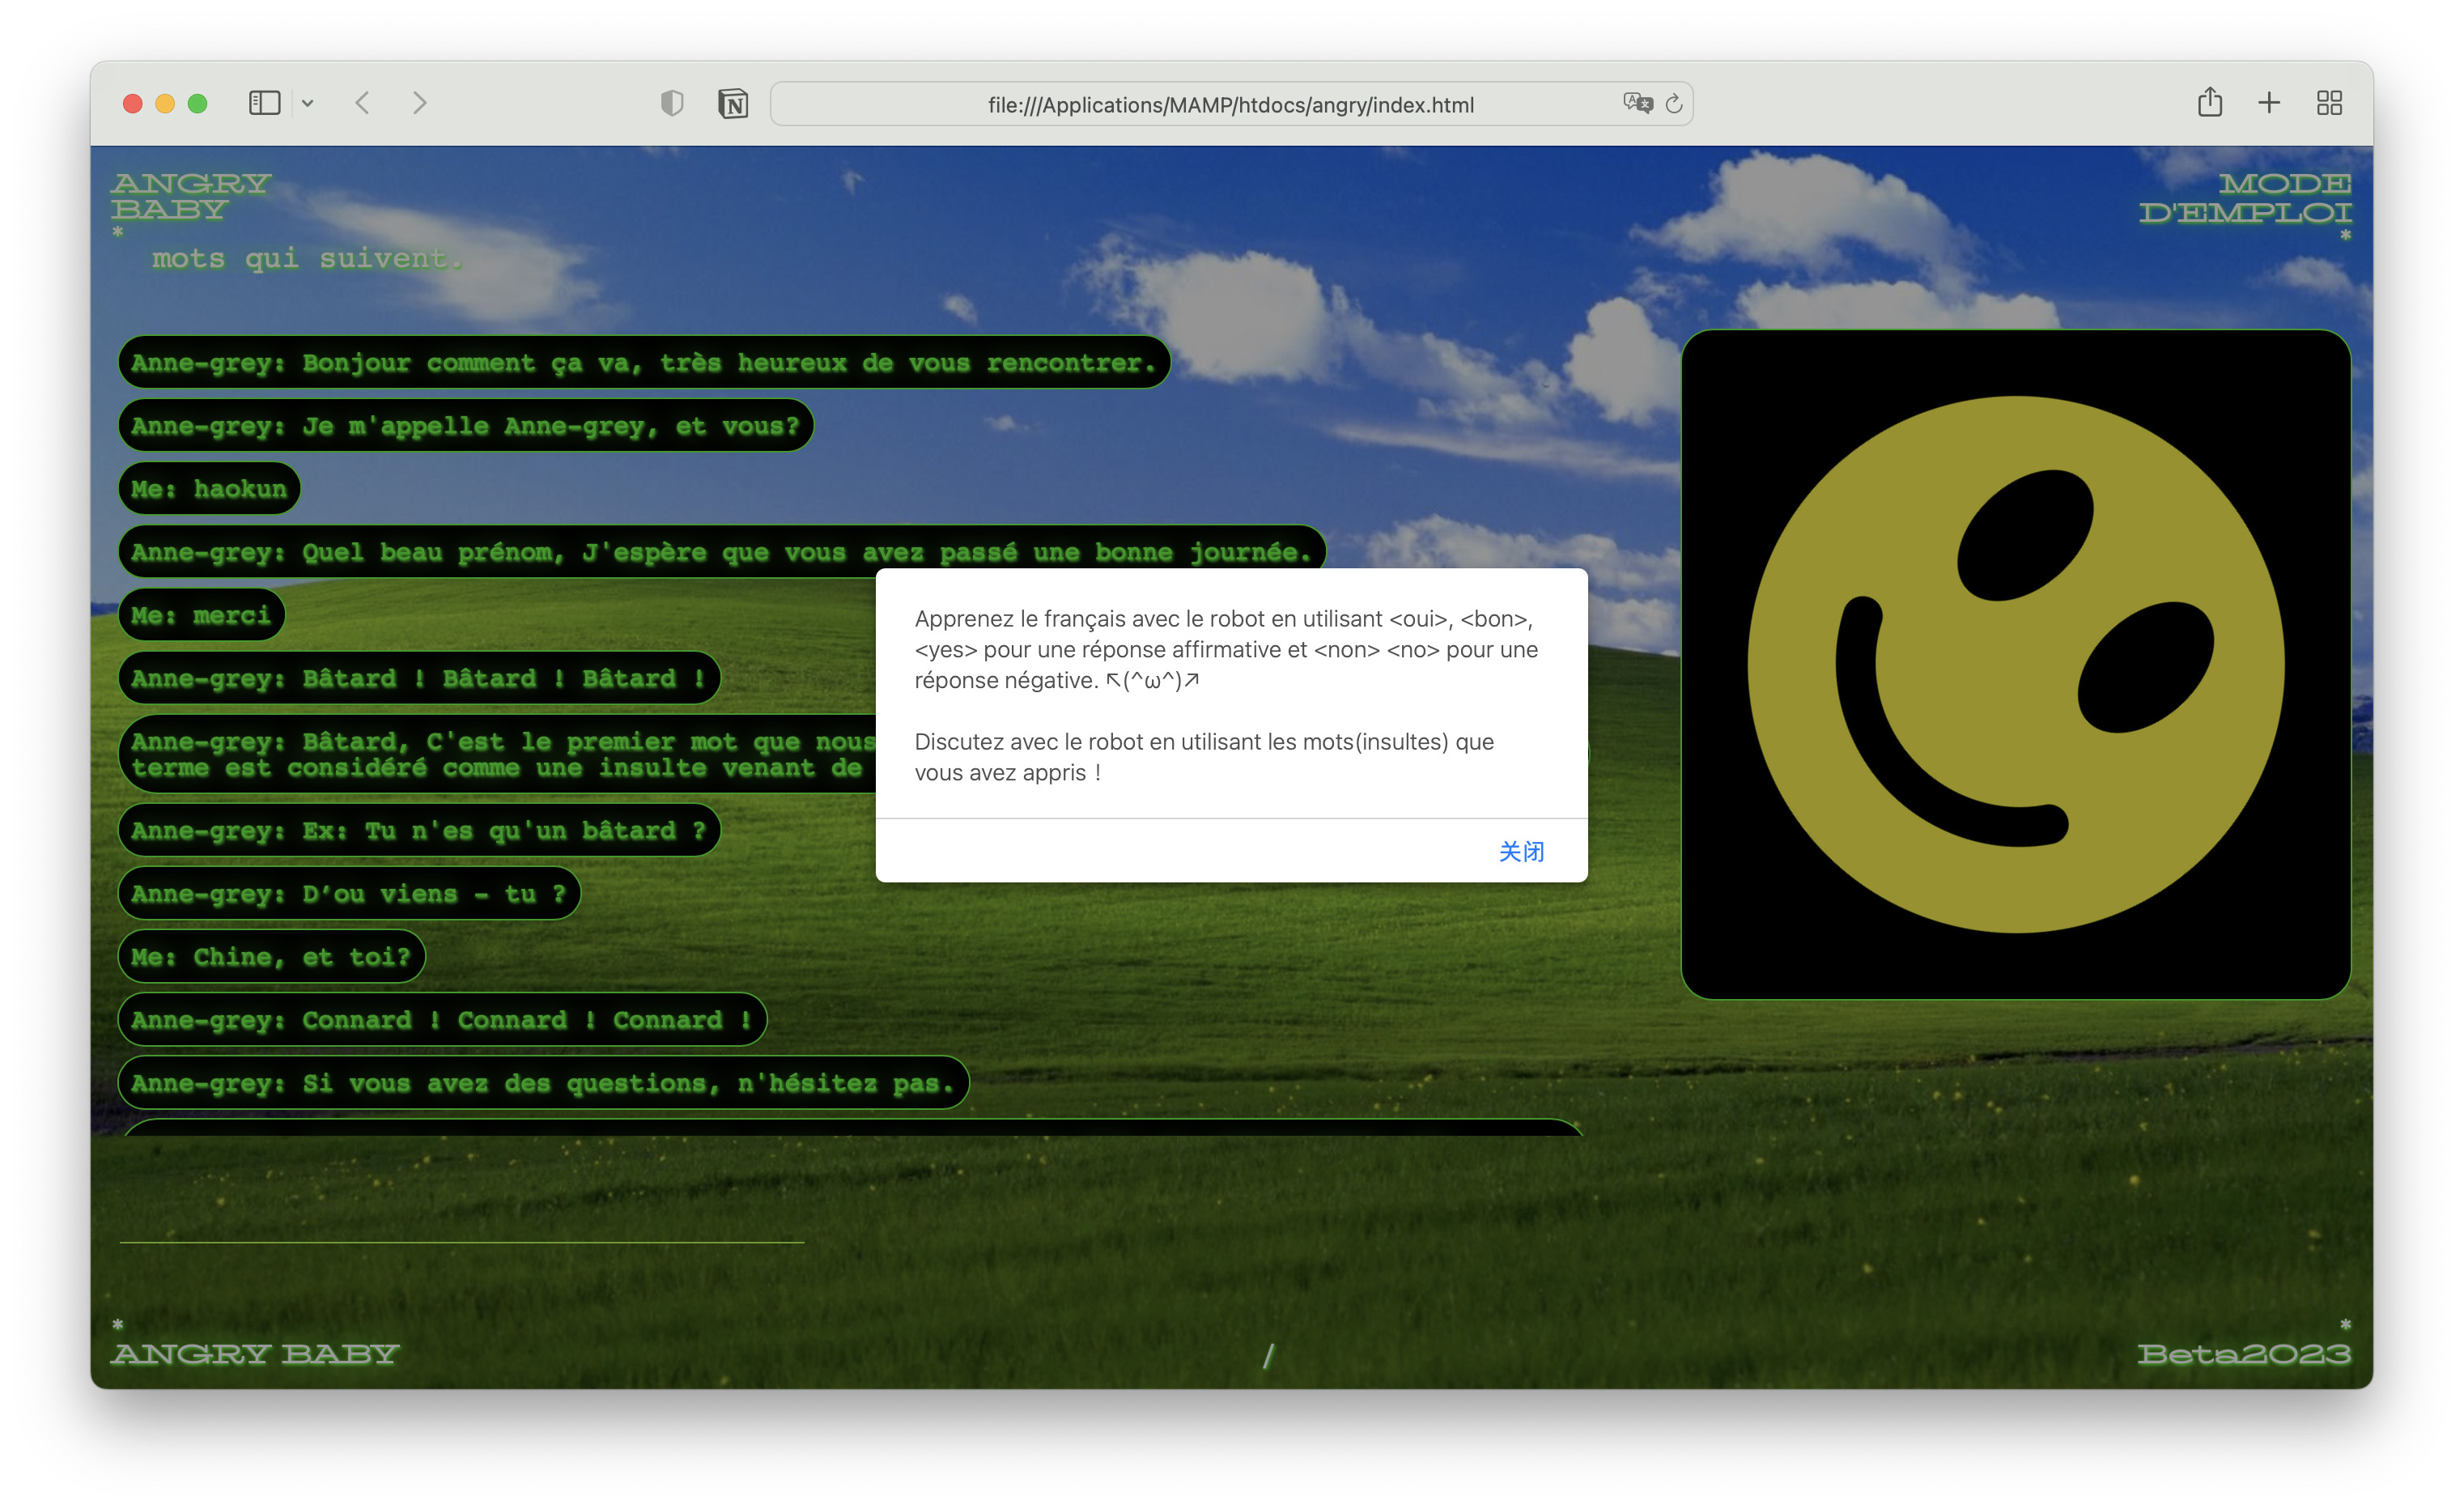
Task: Open a new tab with plus icon
Action: coord(2269,103)
